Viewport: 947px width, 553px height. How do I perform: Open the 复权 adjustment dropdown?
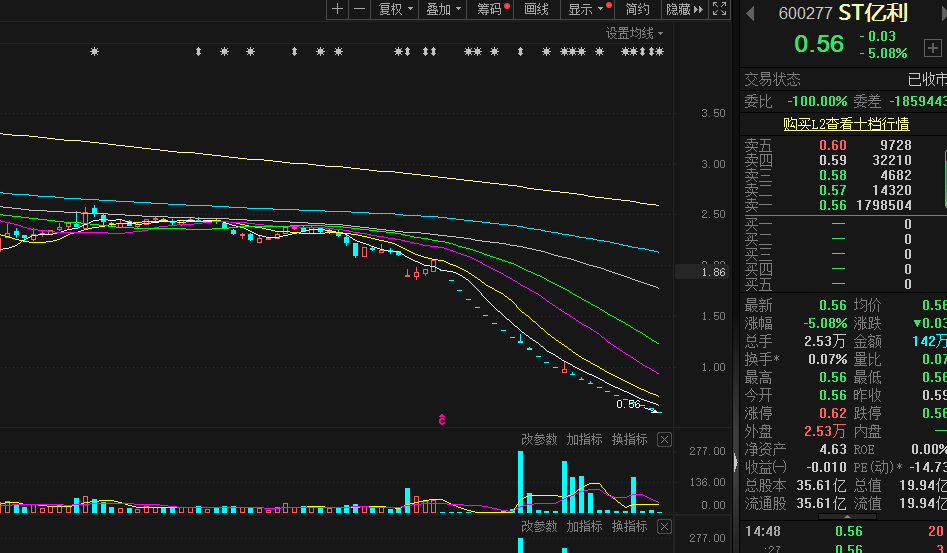[x=395, y=9]
